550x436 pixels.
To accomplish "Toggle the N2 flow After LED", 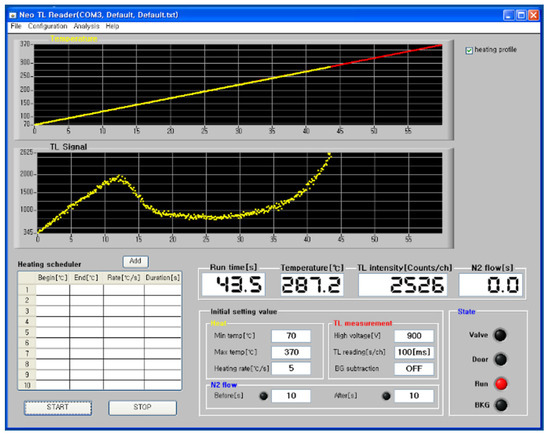I will click(x=386, y=396).
